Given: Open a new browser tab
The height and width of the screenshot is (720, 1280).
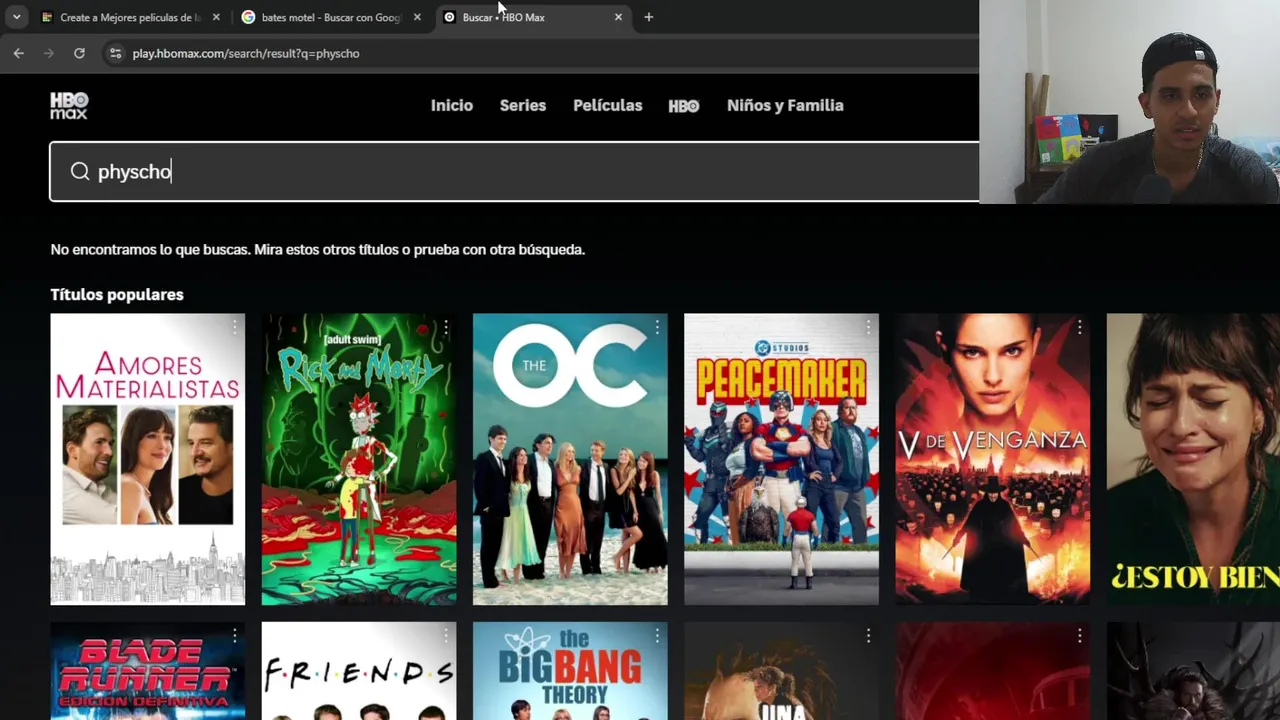Looking at the screenshot, I should (648, 17).
